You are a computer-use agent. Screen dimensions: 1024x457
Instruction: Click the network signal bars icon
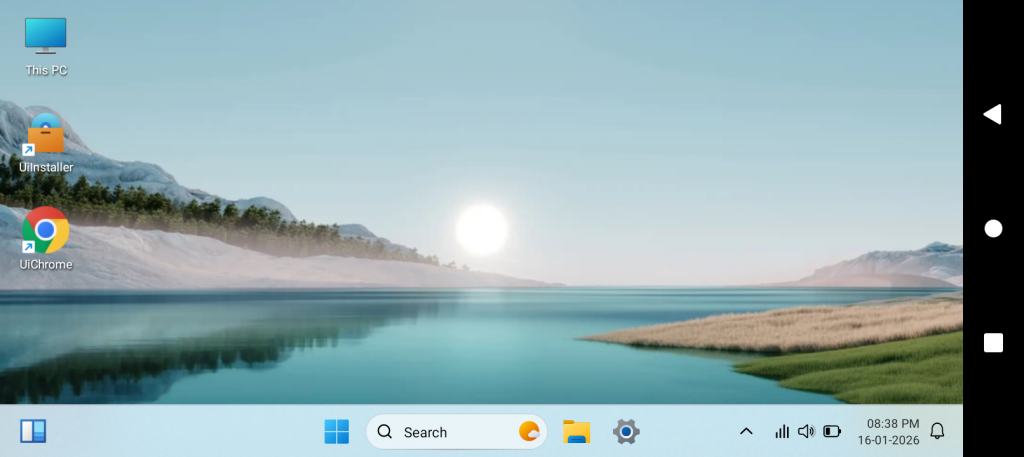click(782, 431)
